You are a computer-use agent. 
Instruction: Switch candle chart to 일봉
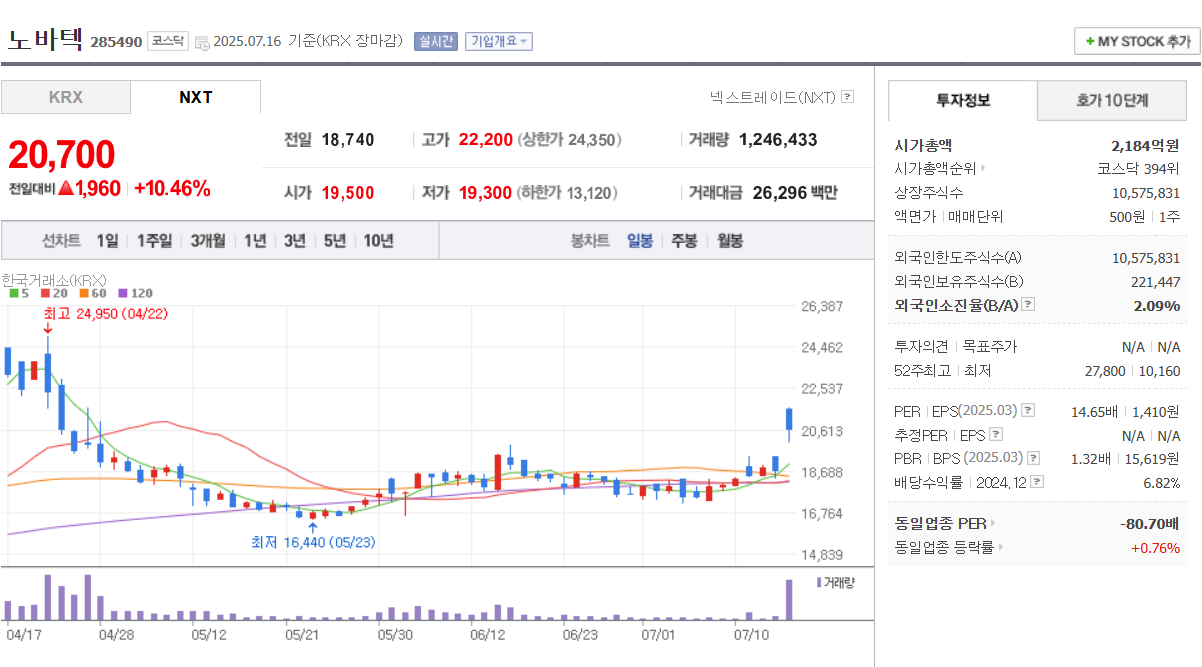tap(640, 241)
